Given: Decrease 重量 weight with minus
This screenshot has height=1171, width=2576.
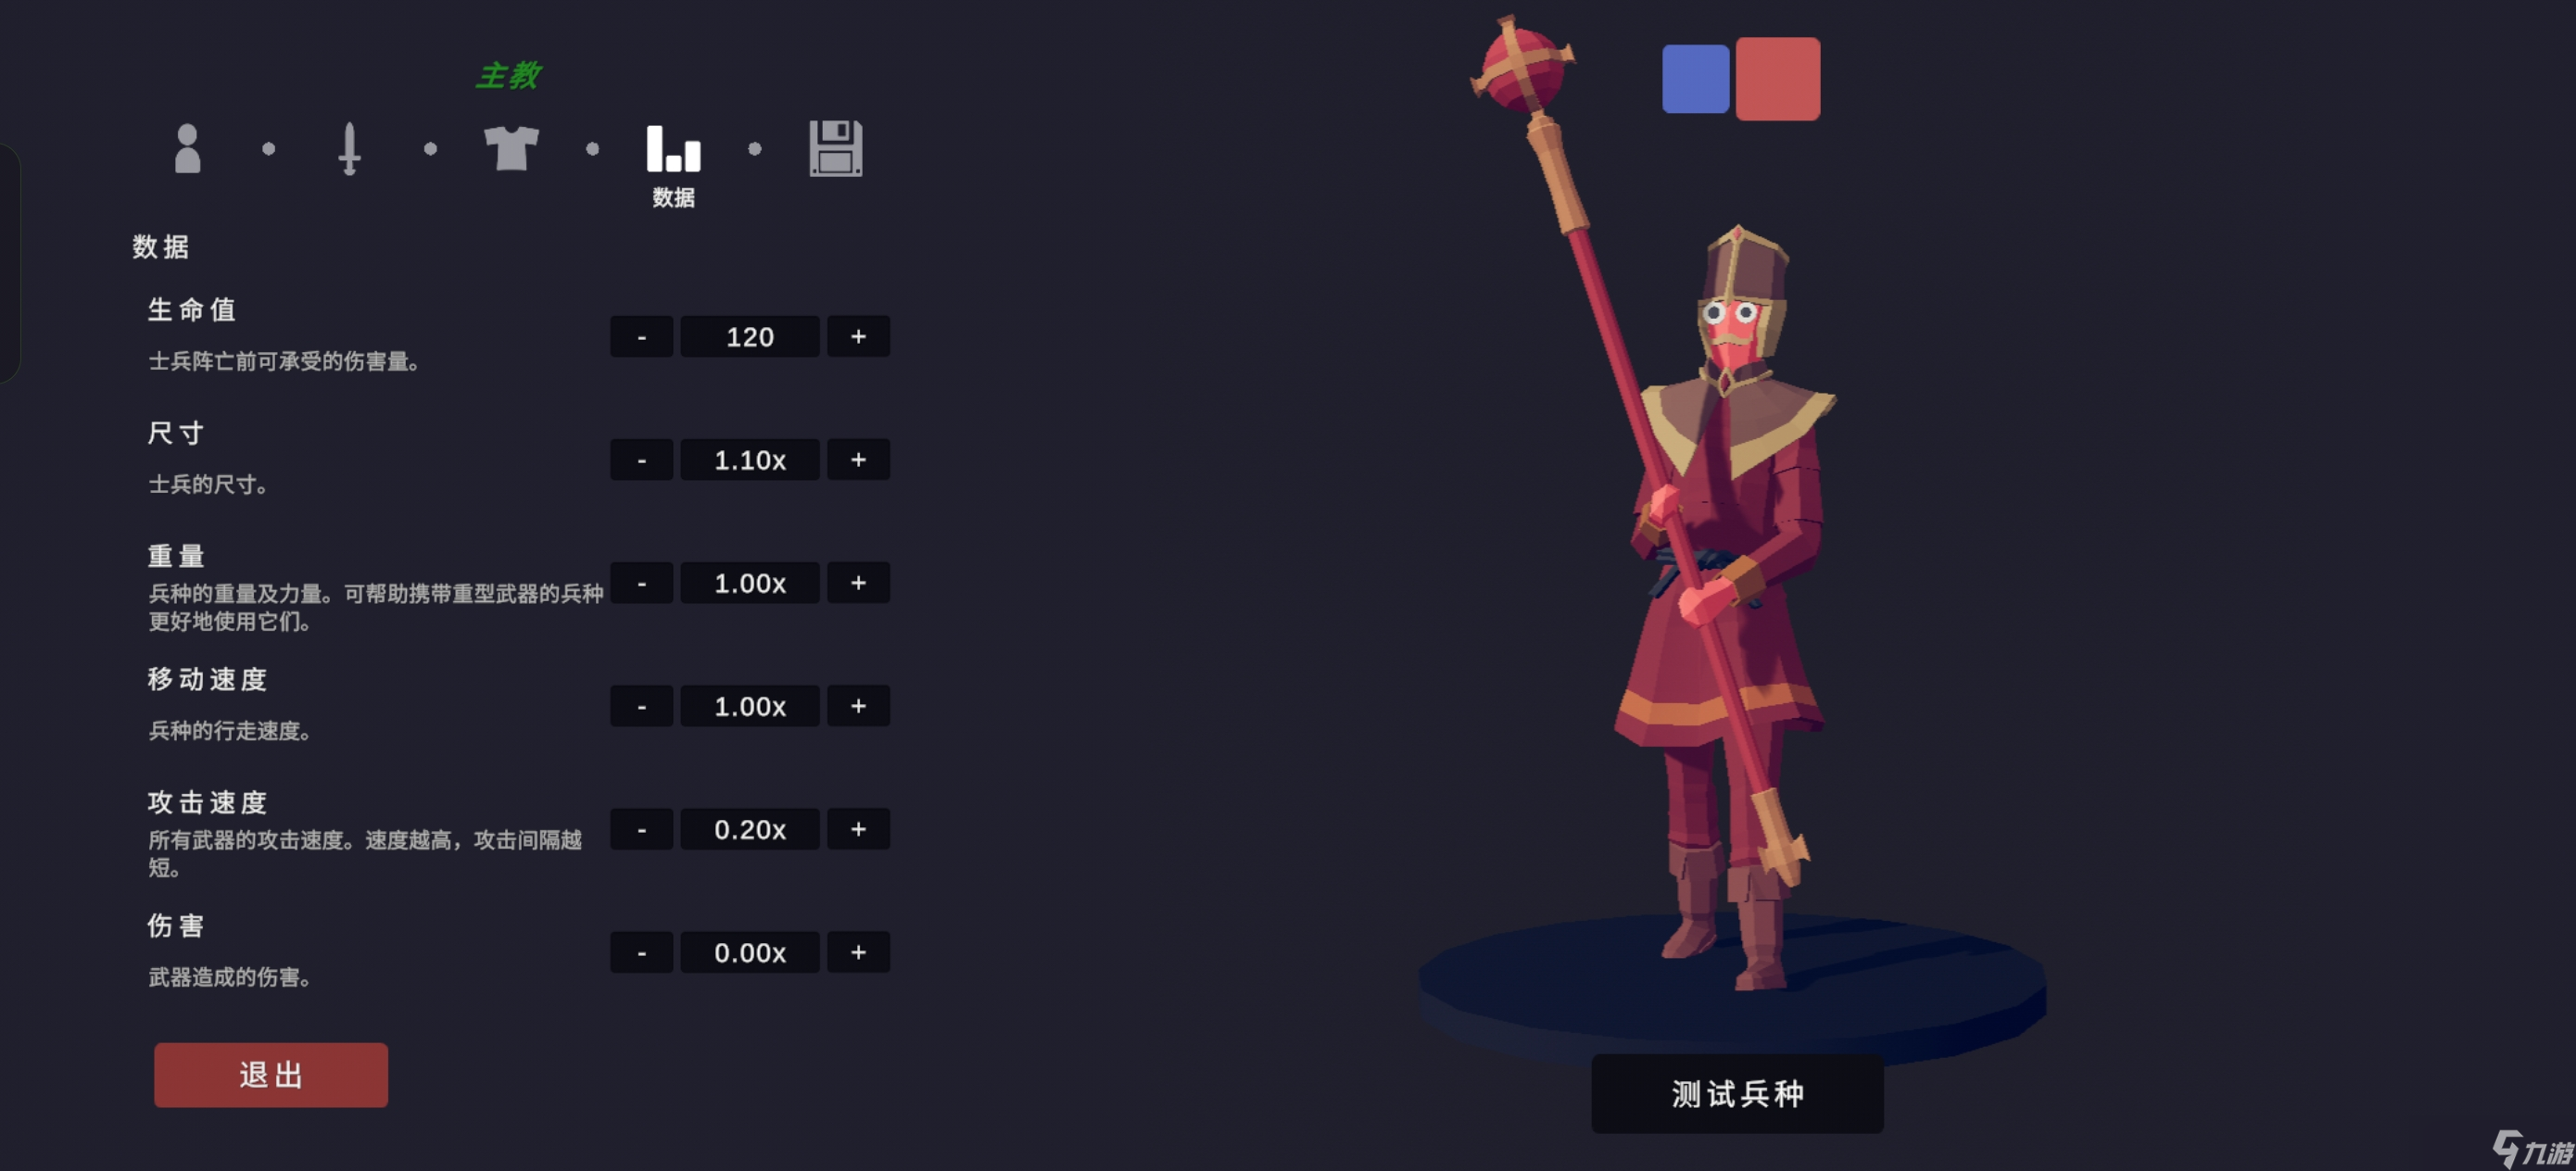Looking at the screenshot, I should pyautogui.click(x=641, y=583).
